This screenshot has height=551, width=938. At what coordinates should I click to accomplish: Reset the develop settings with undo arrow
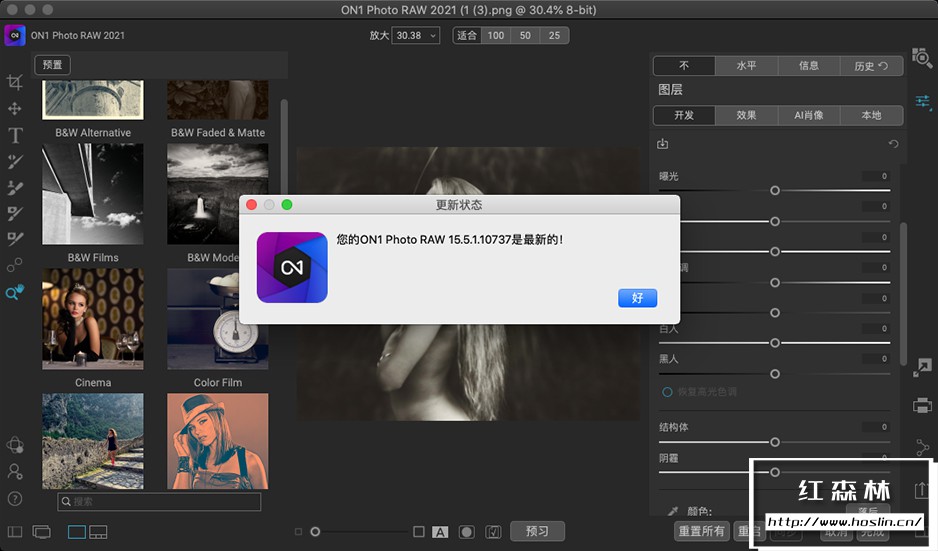(893, 144)
